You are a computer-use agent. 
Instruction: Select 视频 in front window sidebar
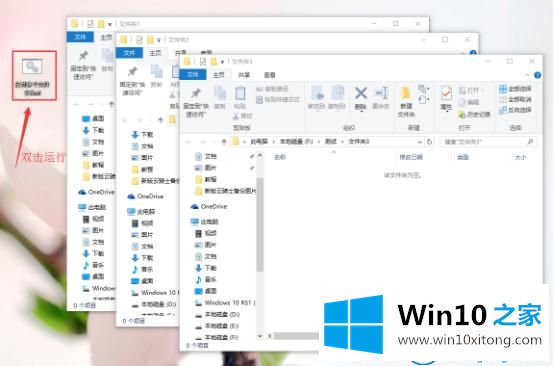click(x=206, y=233)
